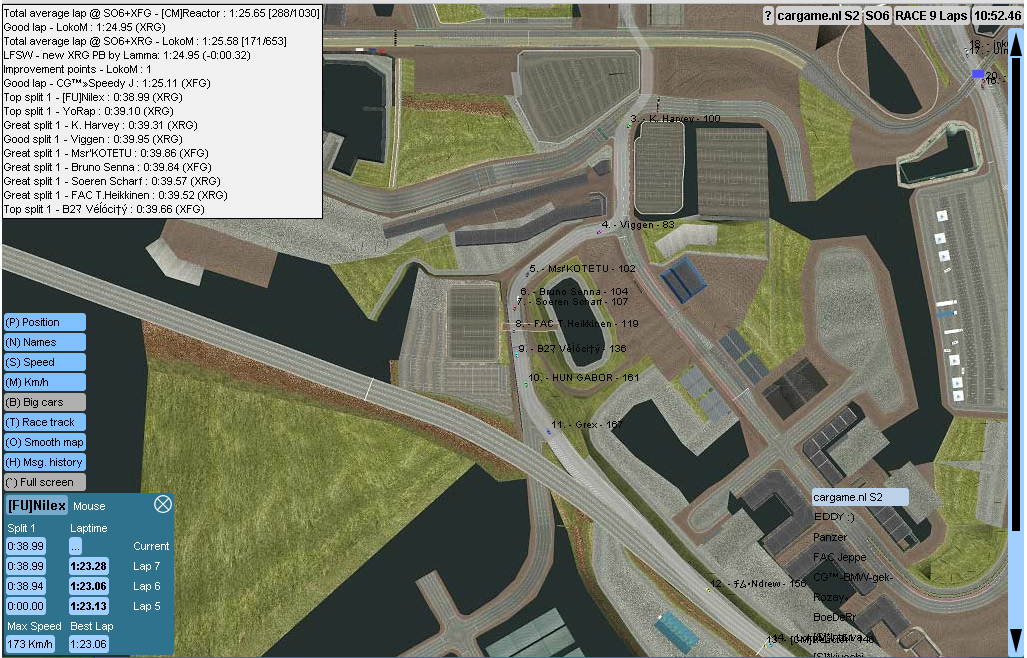
Task: Click the '10. - HUN GABOR - 161' label
Action: click(584, 378)
